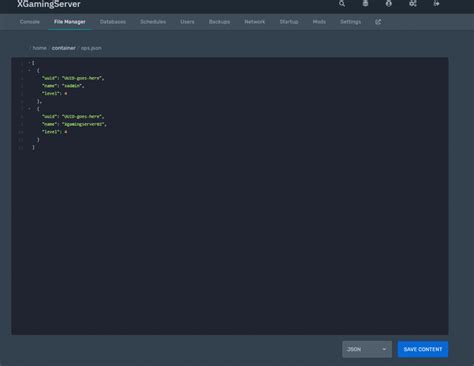Open the Backups tab
Image resolution: width=474 pixels, height=366 pixels.
coord(219,22)
